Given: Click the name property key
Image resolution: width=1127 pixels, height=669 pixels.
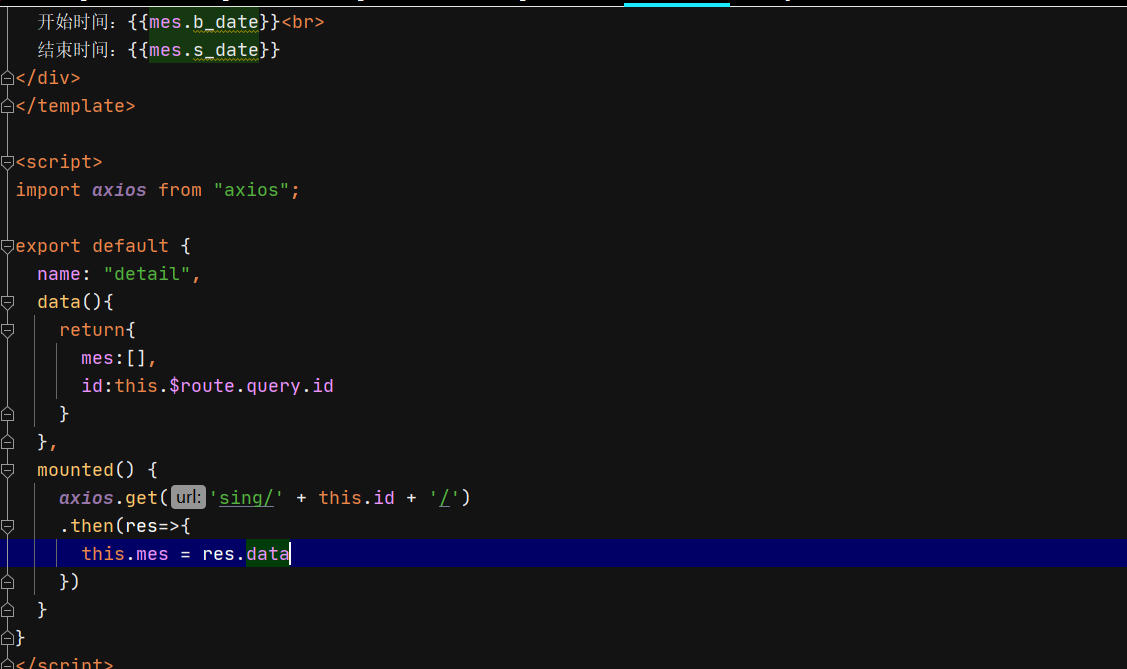Looking at the screenshot, I should click(x=59, y=274).
